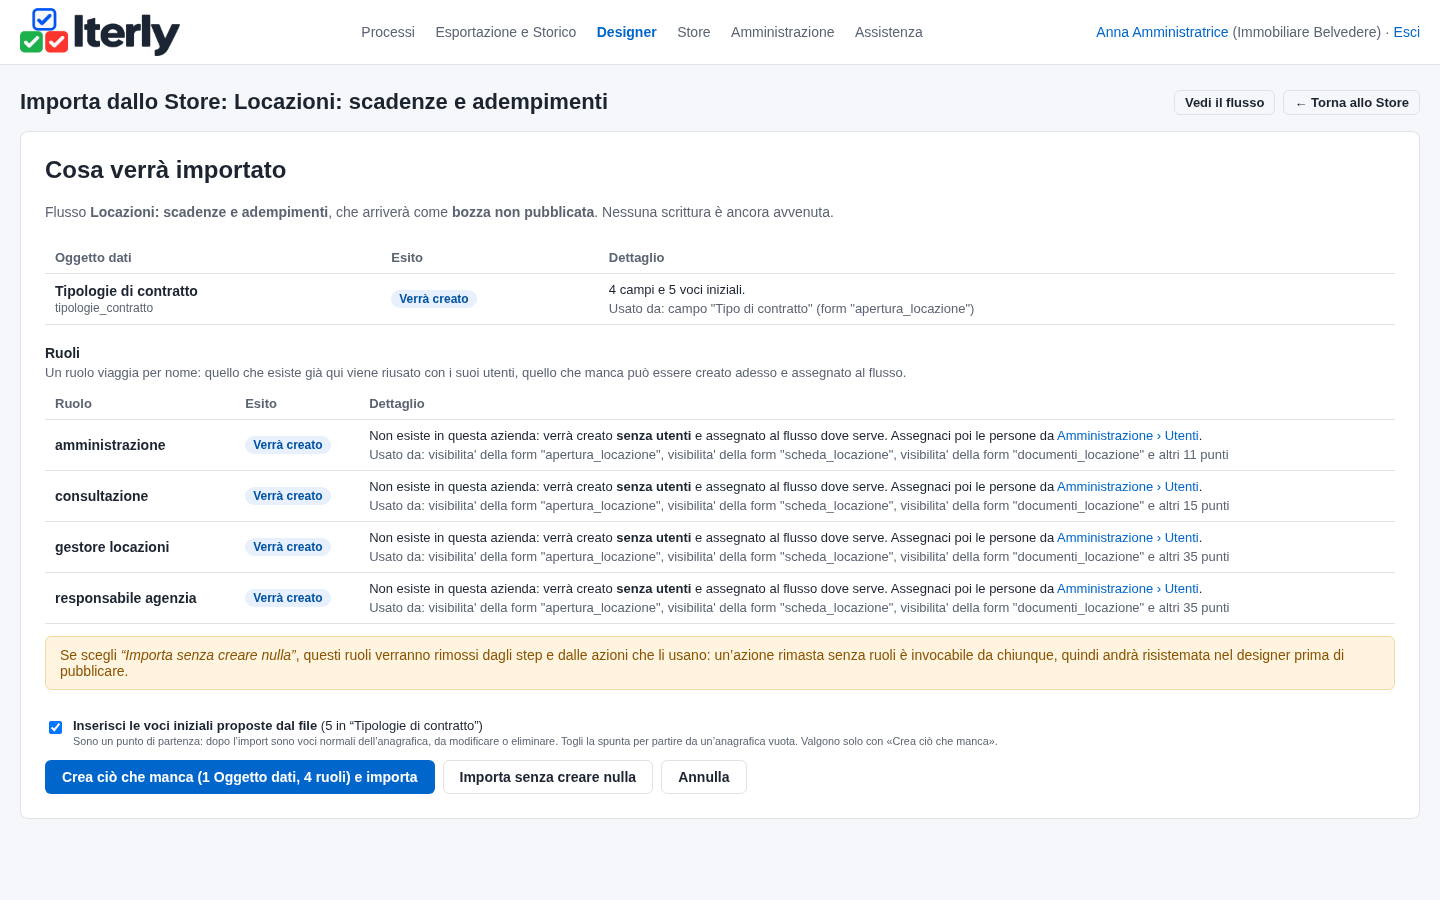
Task: Click the Esci logout link
Action: [x=1407, y=32]
